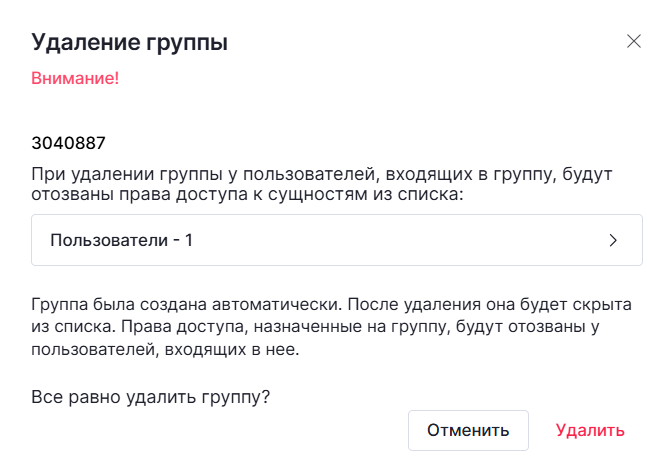Click the words отозваны права доступа
The image size is (670, 475).
click(123, 194)
